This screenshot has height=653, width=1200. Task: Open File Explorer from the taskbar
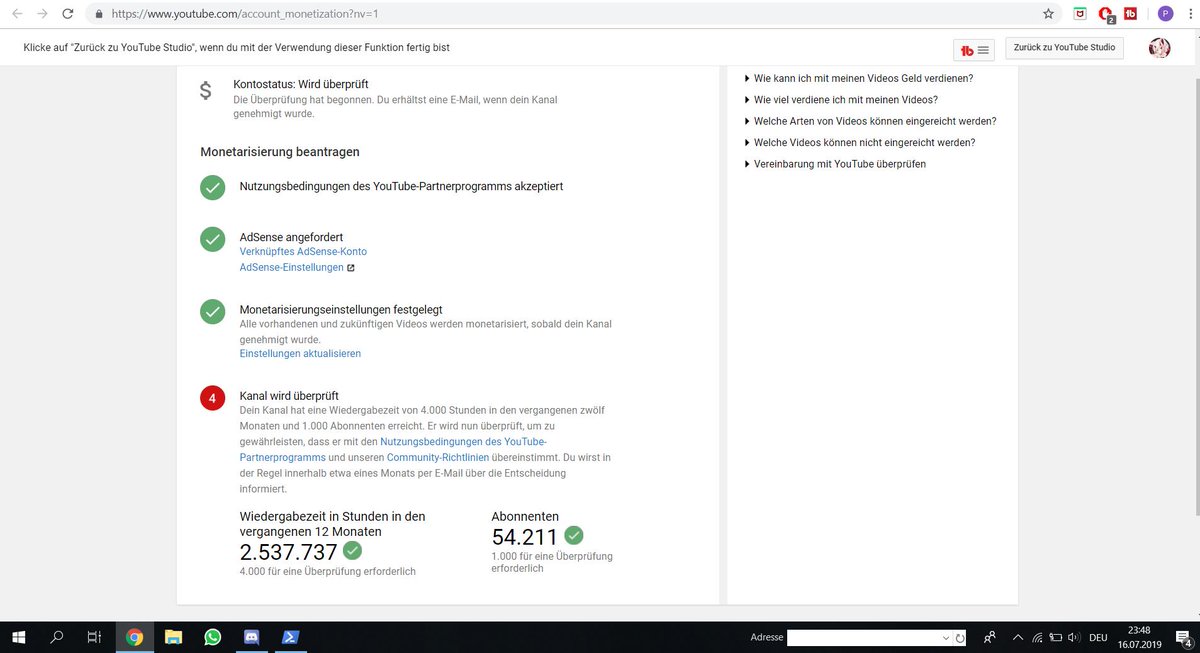click(x=173, y=637)
